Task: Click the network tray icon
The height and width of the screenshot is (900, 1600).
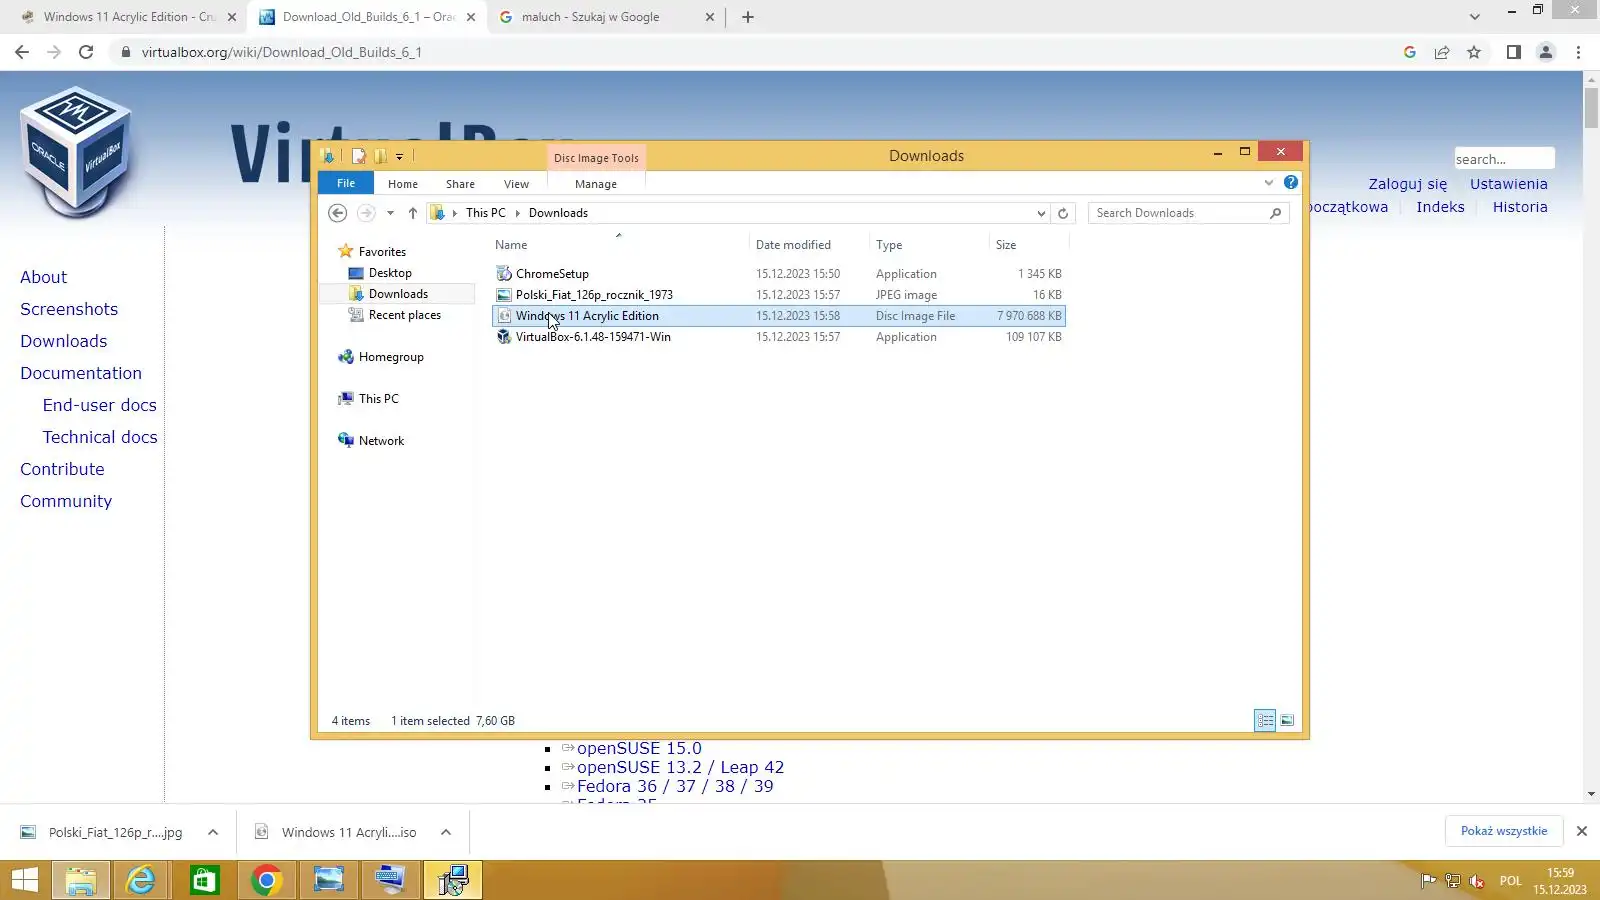Action: click(1453, 881)
